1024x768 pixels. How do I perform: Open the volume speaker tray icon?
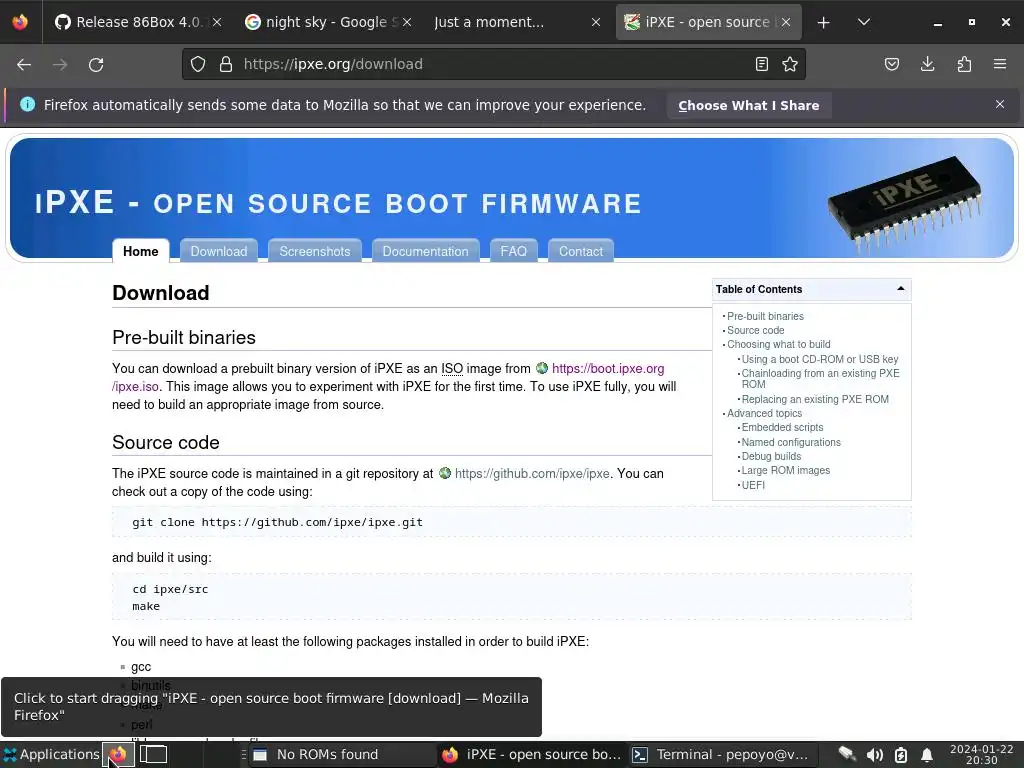pos(874,755)
